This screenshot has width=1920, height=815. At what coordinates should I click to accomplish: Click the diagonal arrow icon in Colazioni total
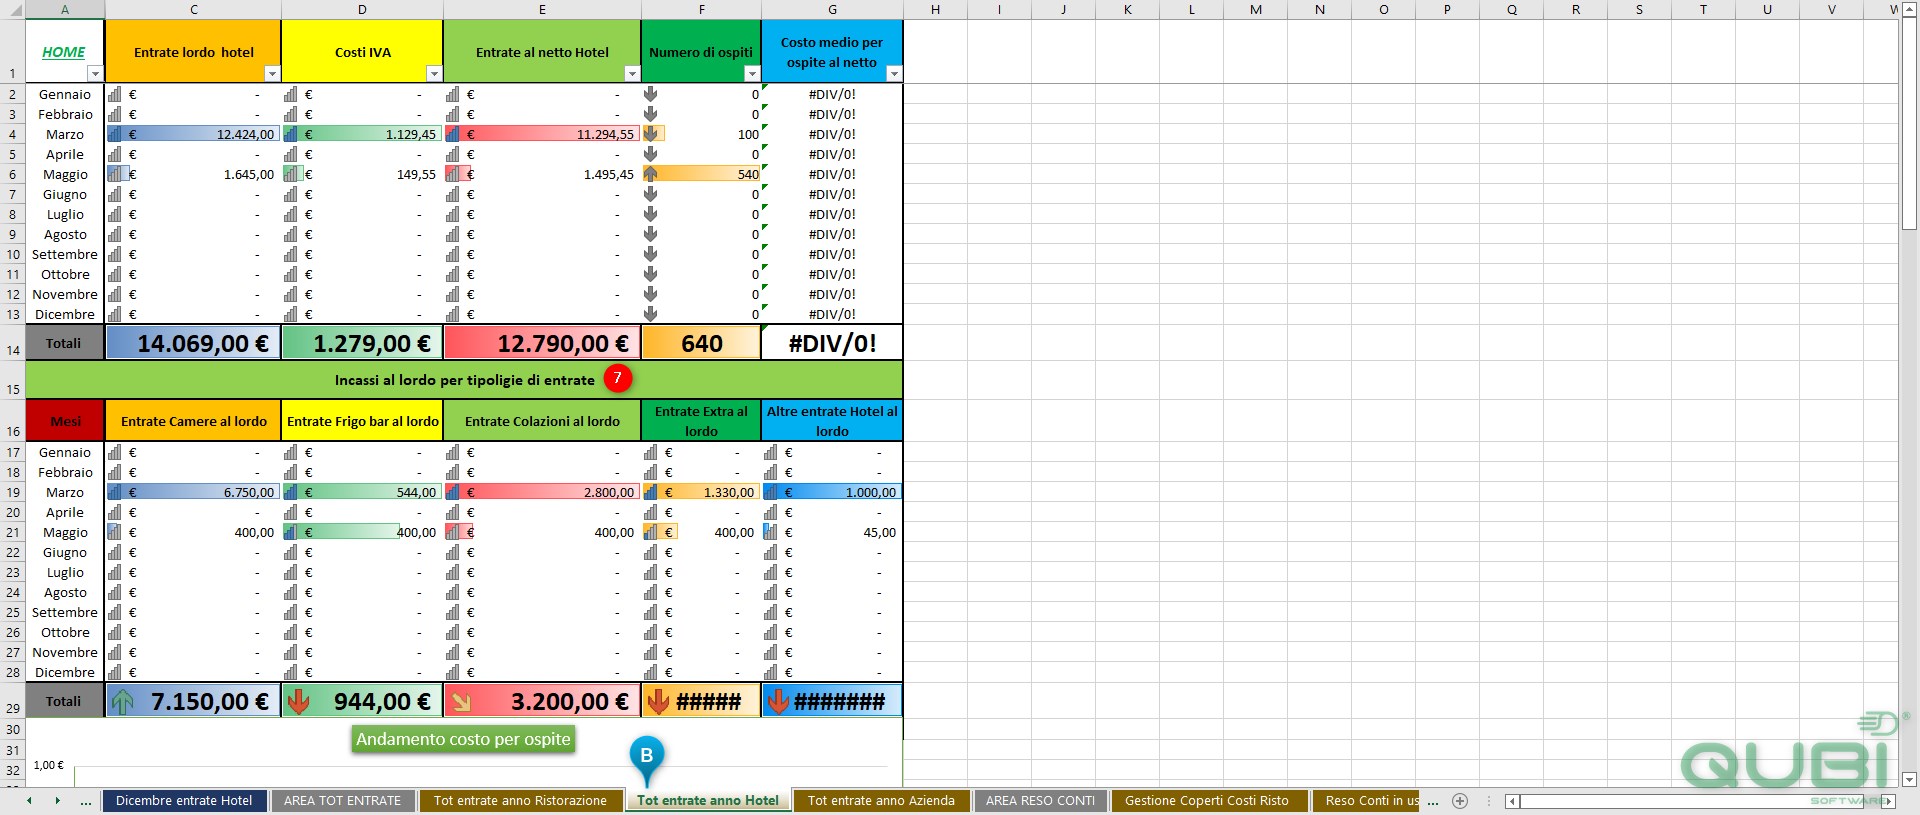click(461, 702)
